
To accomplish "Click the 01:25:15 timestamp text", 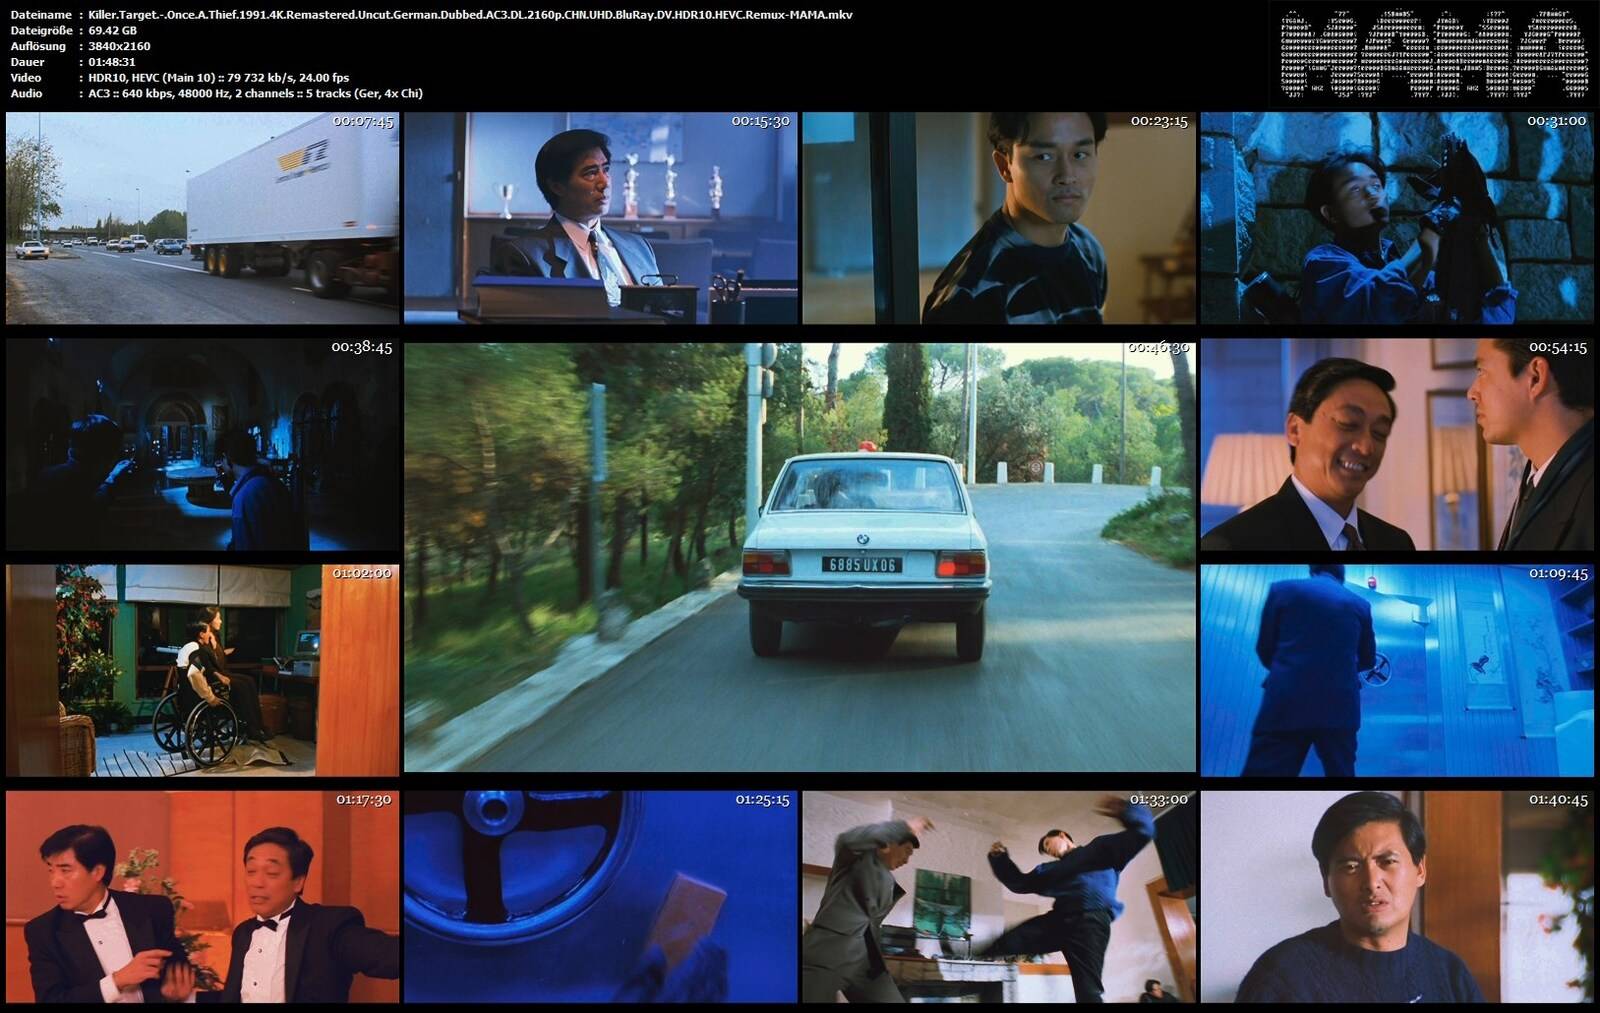I will pos(762,800).
